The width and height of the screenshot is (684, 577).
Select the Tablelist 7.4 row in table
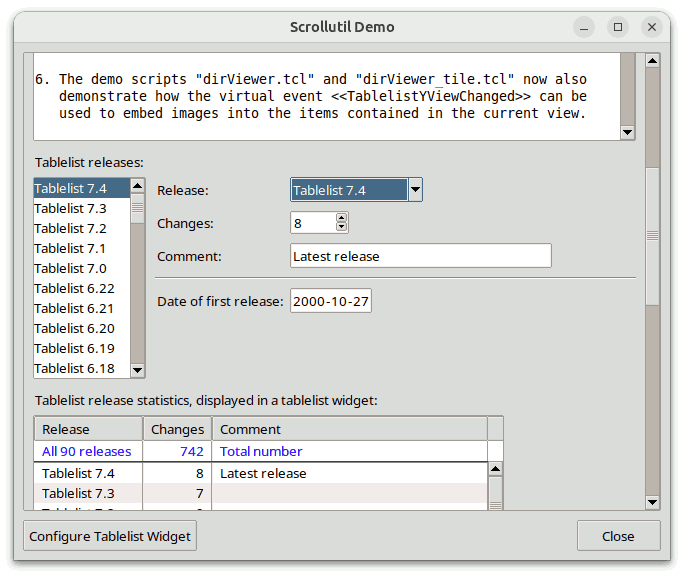coord(88,473)
